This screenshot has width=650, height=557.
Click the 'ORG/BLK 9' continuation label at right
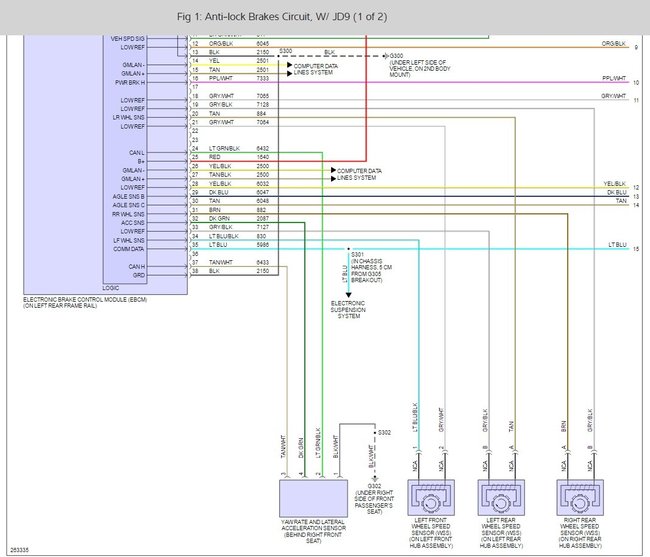620,45
